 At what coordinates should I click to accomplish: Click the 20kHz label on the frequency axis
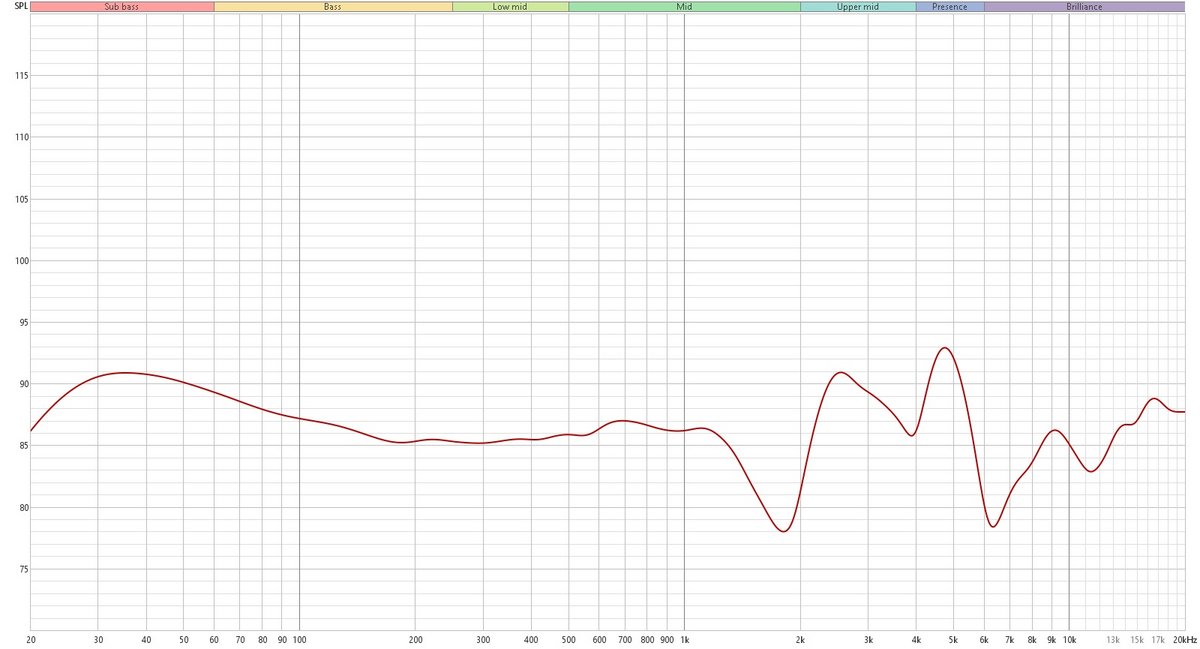point(1185,639)
